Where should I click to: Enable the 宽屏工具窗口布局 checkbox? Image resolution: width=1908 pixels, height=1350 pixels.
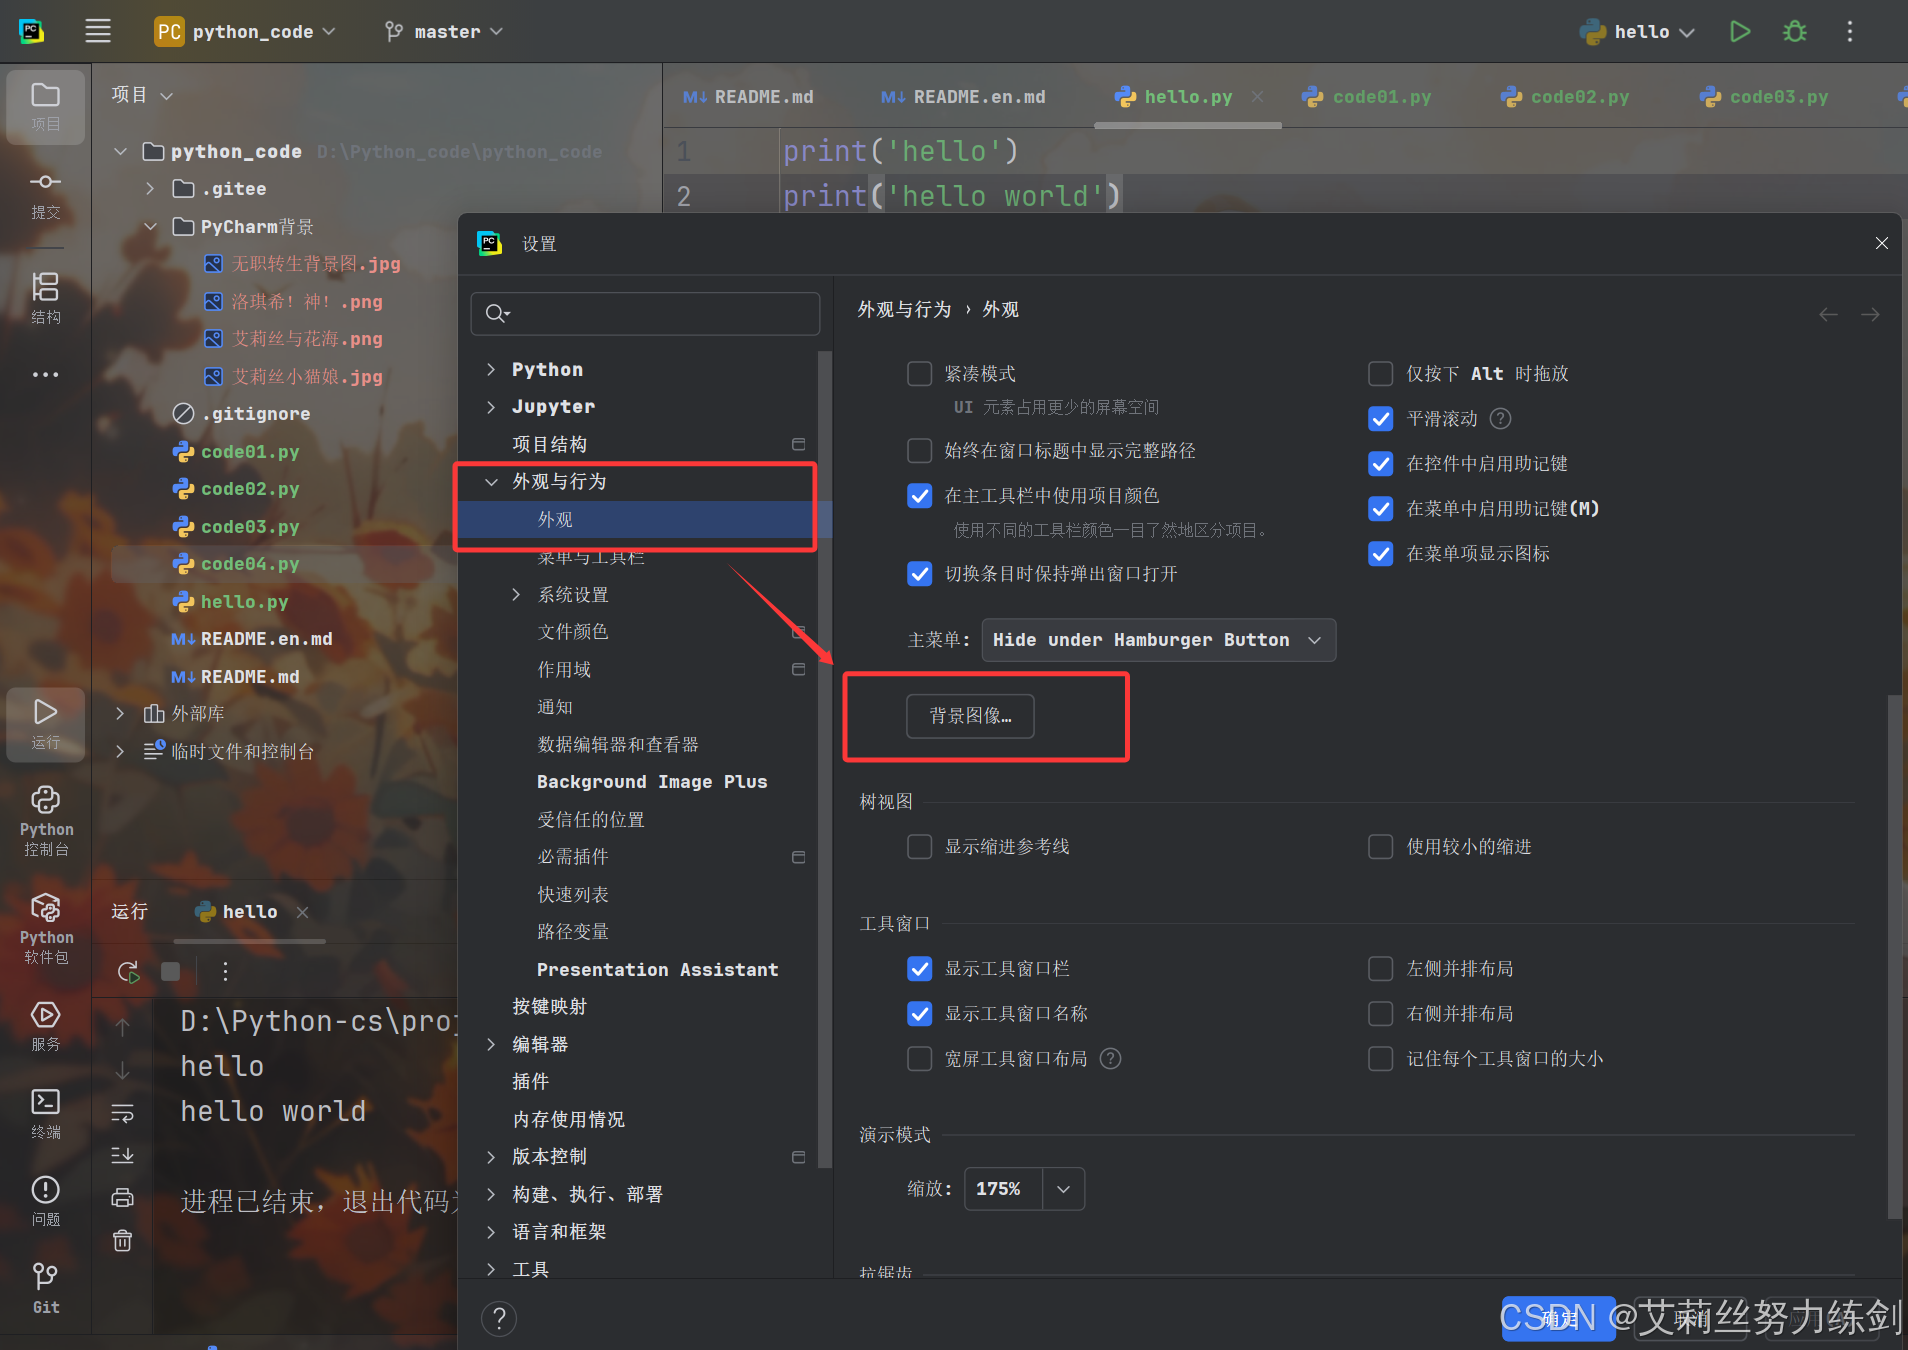(x=919, y=1058)
